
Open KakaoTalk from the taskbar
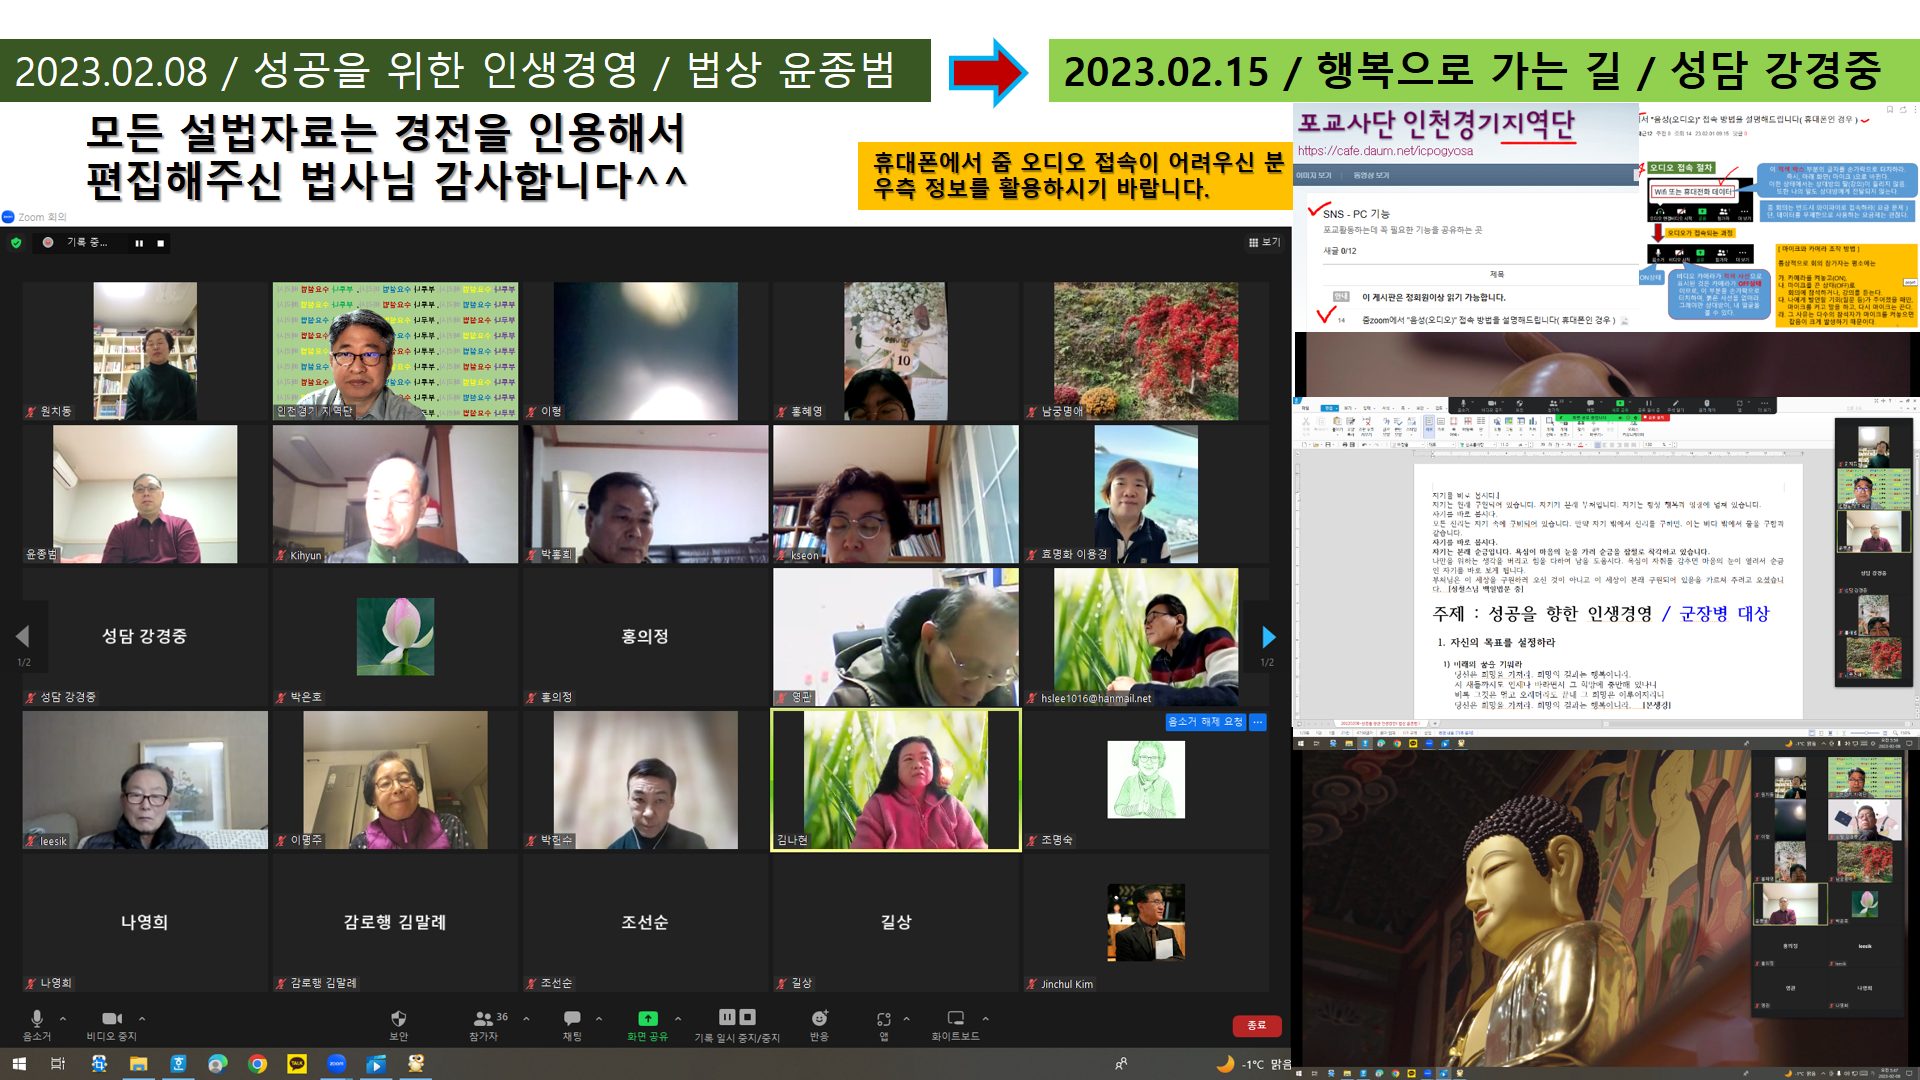(x=297, y=1064)
